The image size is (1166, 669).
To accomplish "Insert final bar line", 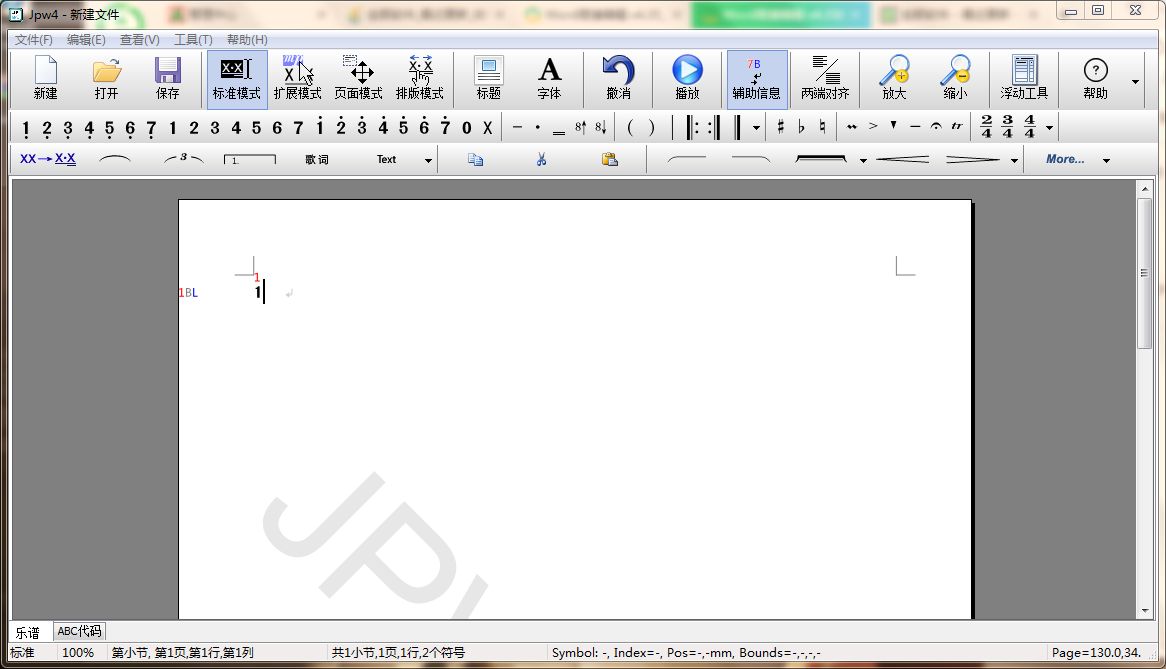I will click(737, 127).
